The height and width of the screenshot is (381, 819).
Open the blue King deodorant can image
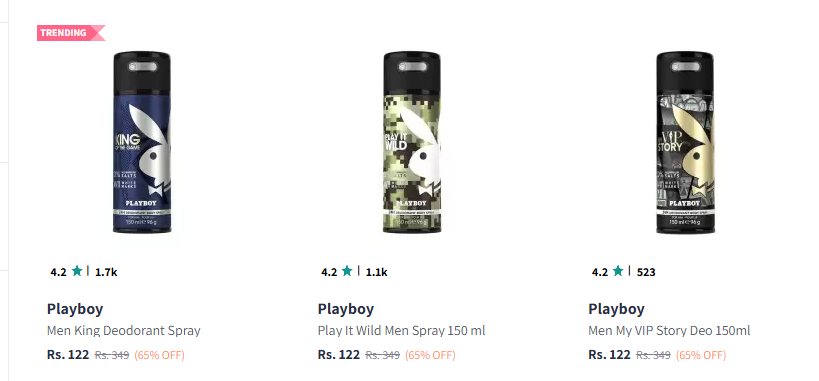tap(142, 142)
